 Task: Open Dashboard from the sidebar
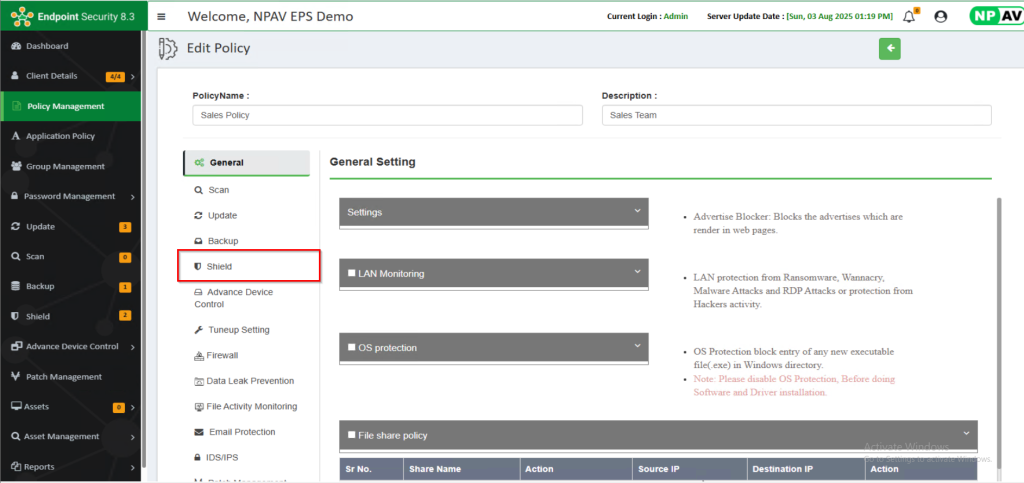click(47, 46)
